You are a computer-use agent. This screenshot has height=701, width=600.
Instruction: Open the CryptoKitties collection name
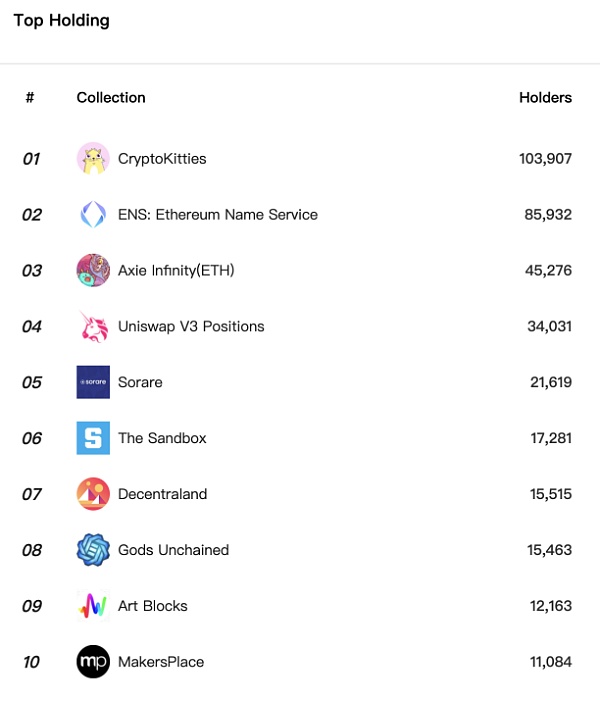[x=162, y=158]
